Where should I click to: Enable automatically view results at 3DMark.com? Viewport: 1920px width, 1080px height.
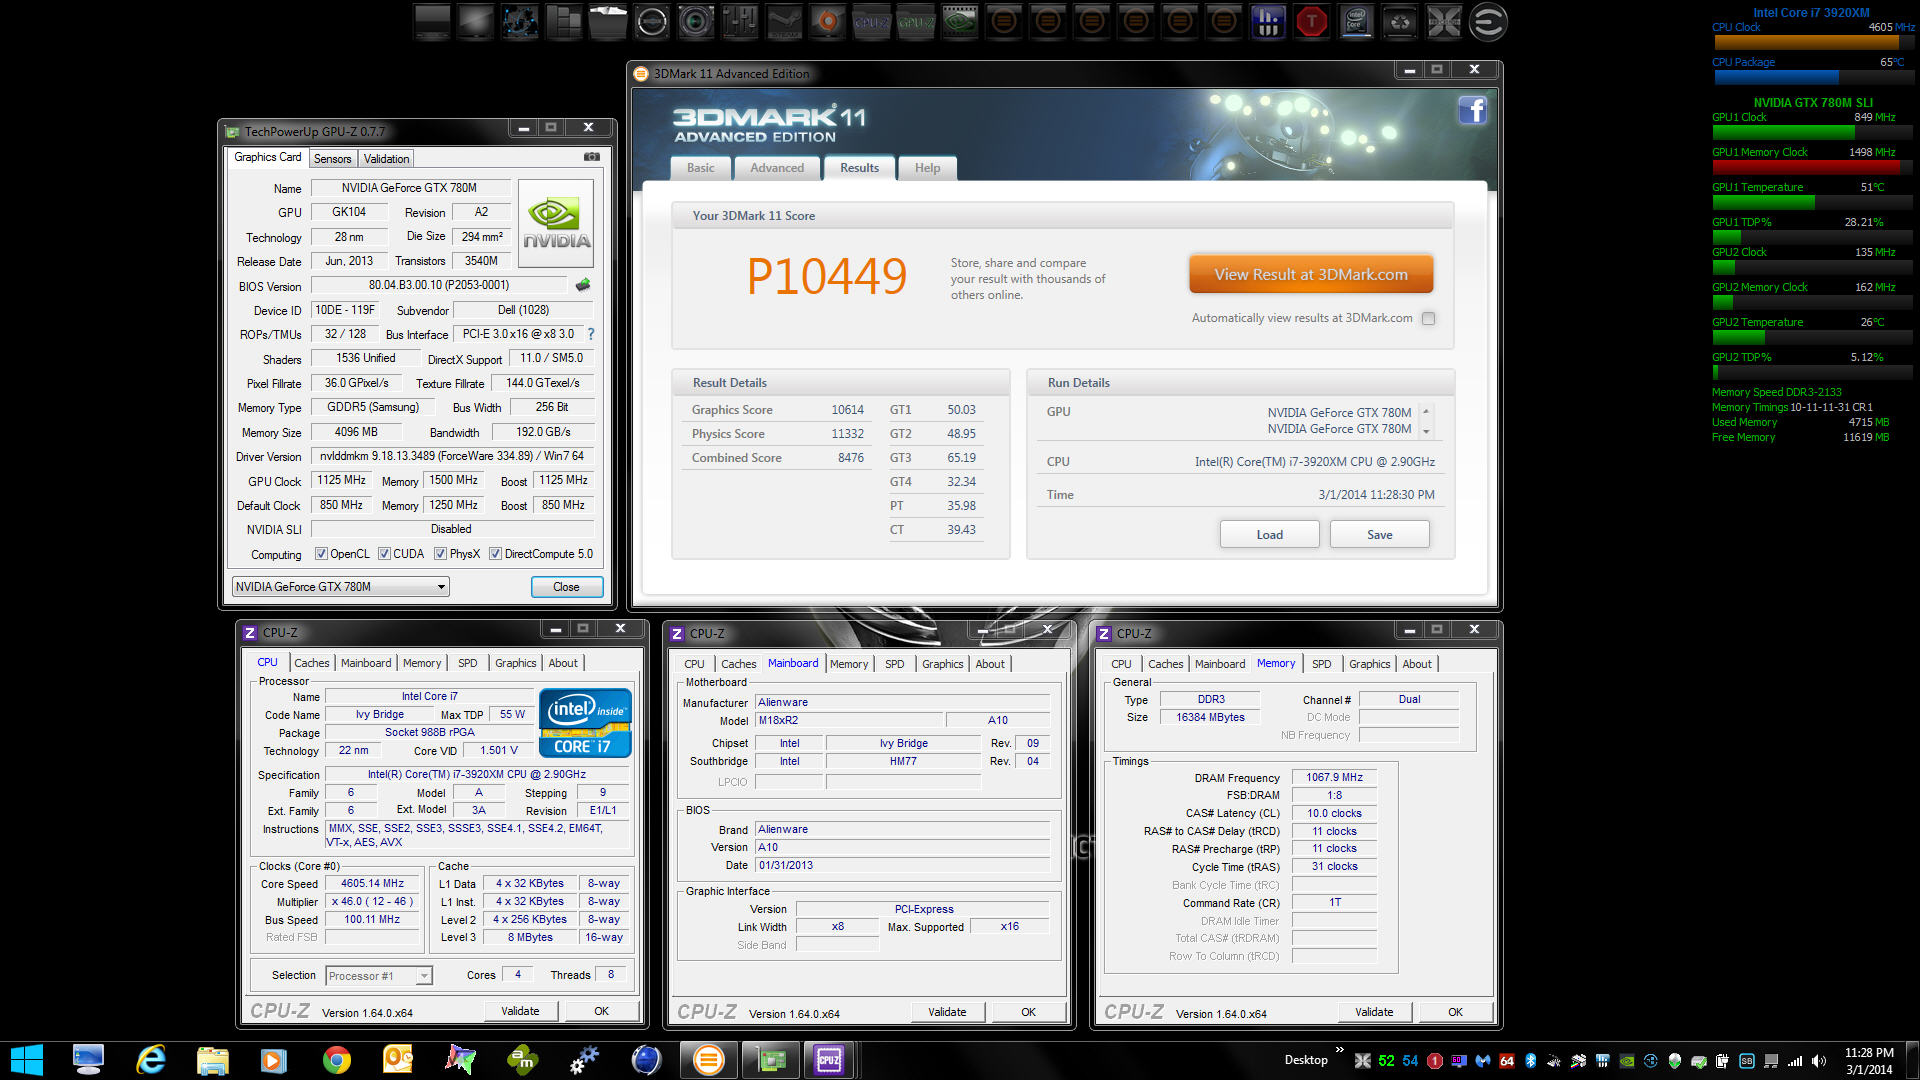[1428, 319]
